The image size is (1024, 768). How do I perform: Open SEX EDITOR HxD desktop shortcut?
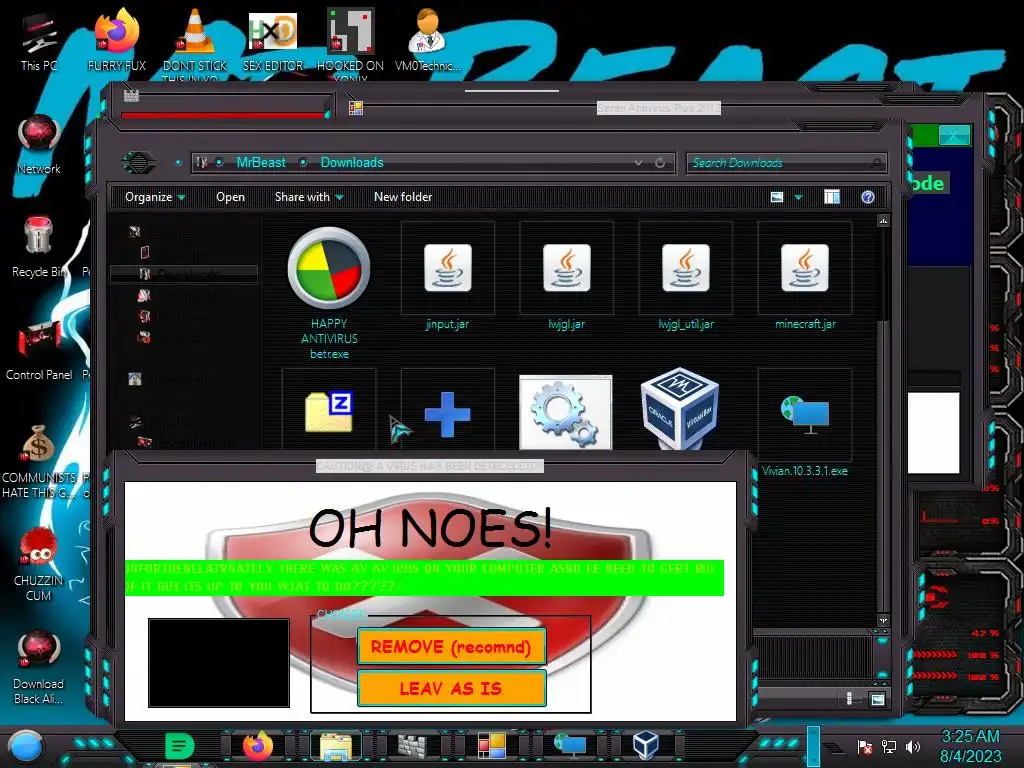(x=273, y=40)
